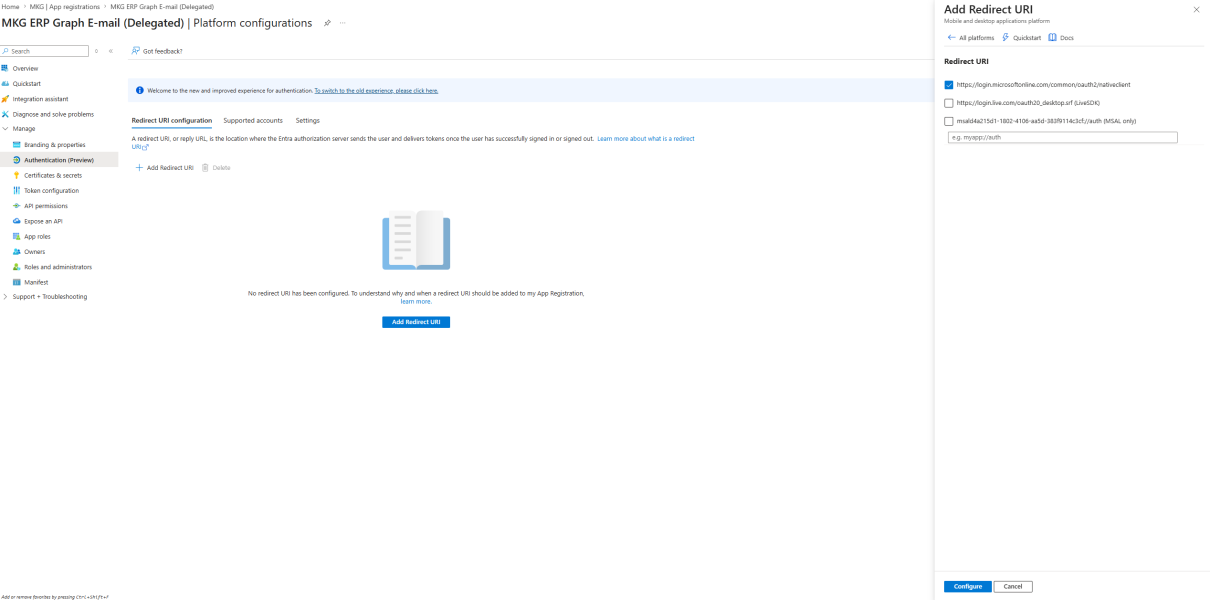Open the learn more link under the empty state

[x=416, y=301]
